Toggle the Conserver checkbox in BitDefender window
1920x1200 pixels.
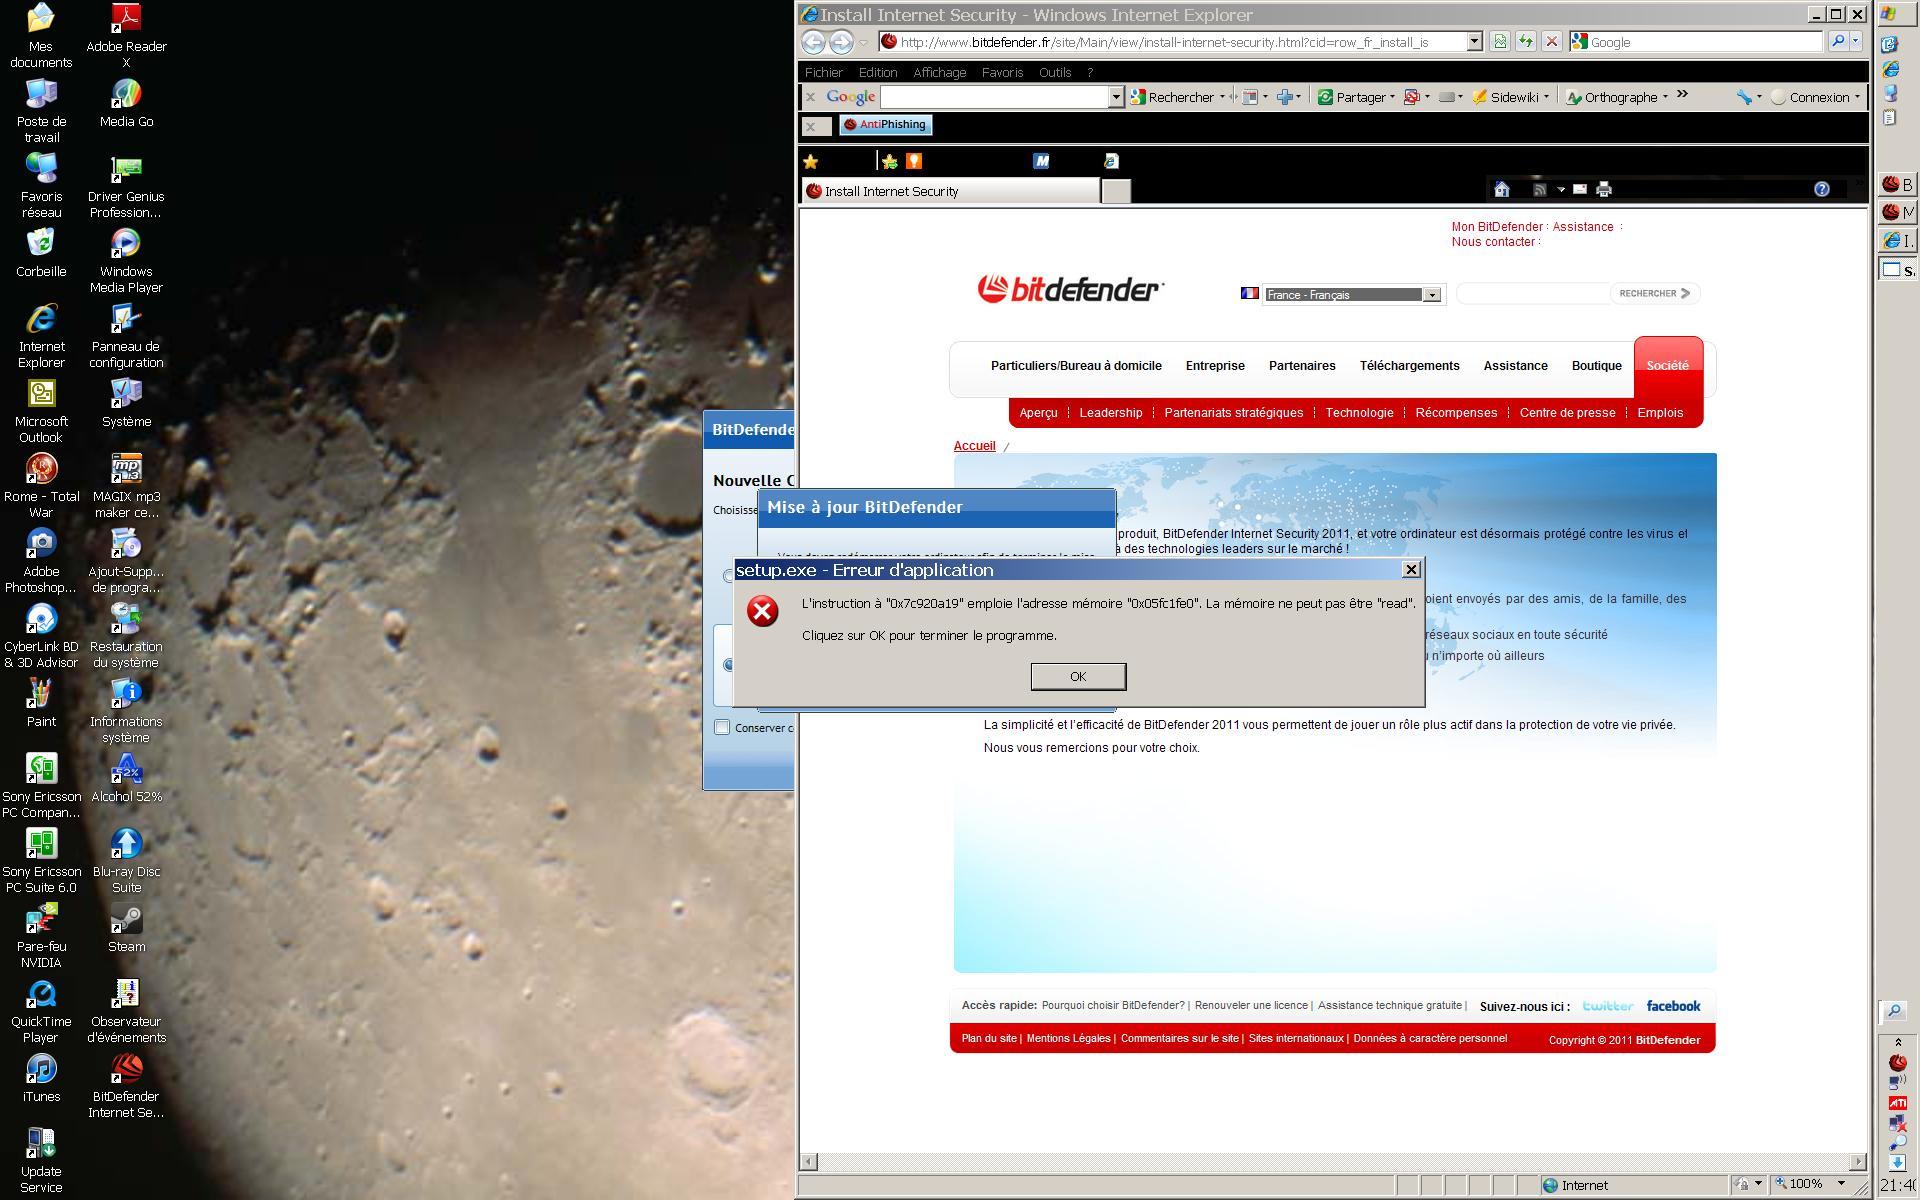coord(722,727)
